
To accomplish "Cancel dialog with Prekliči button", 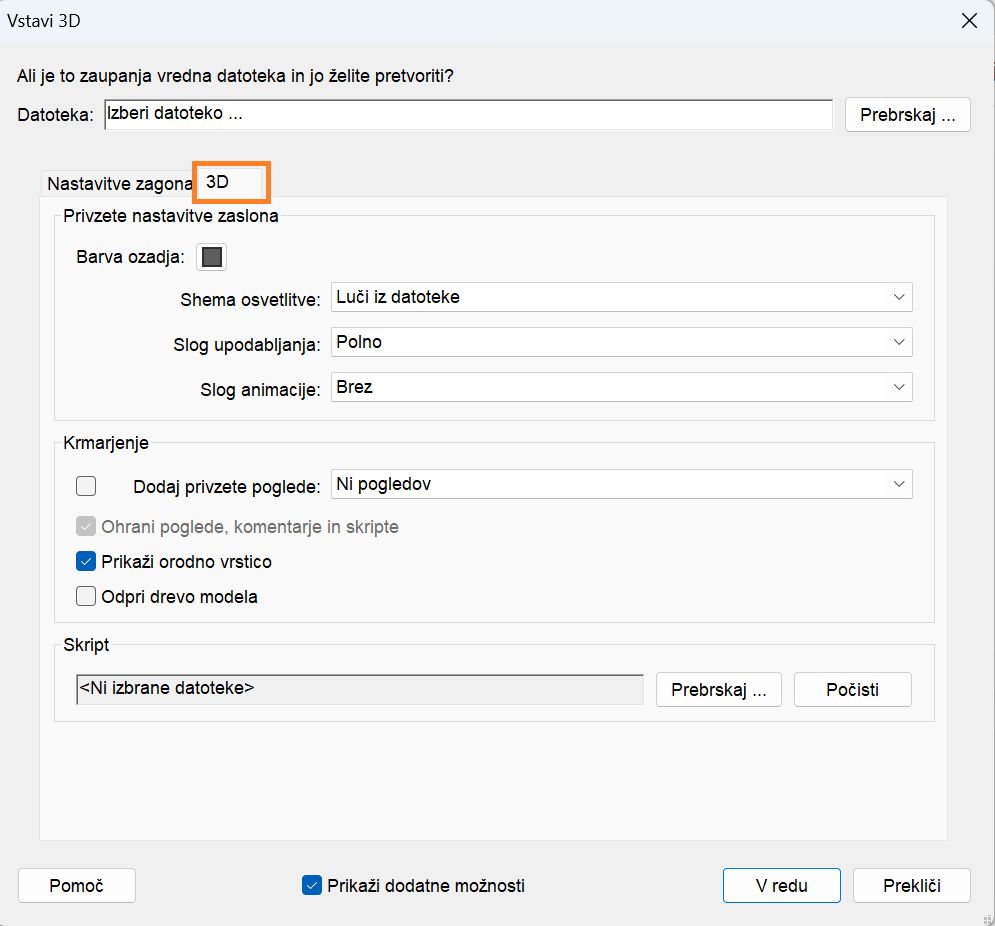I will pos(911,885).
